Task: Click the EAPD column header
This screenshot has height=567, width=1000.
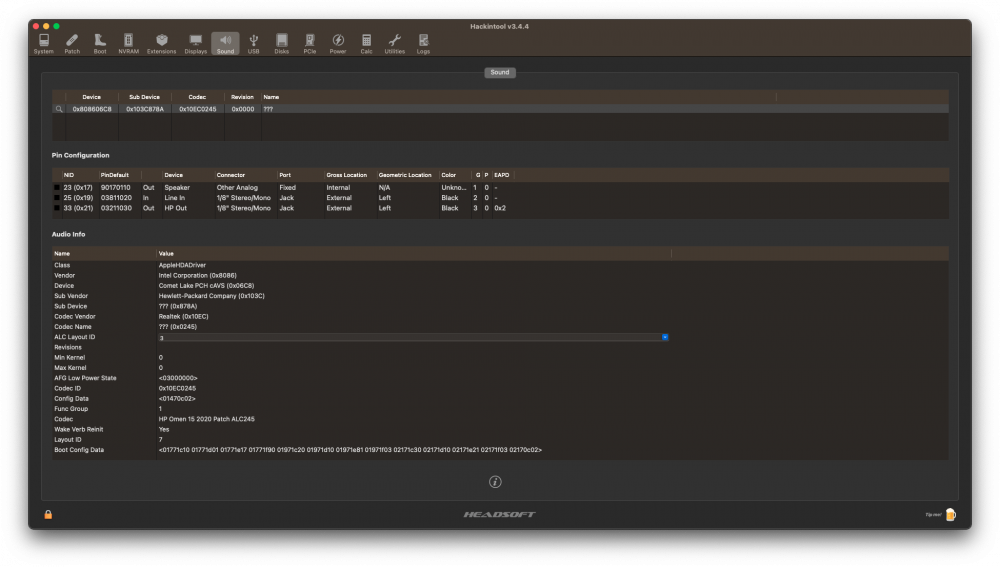Action: click(502, 175)
